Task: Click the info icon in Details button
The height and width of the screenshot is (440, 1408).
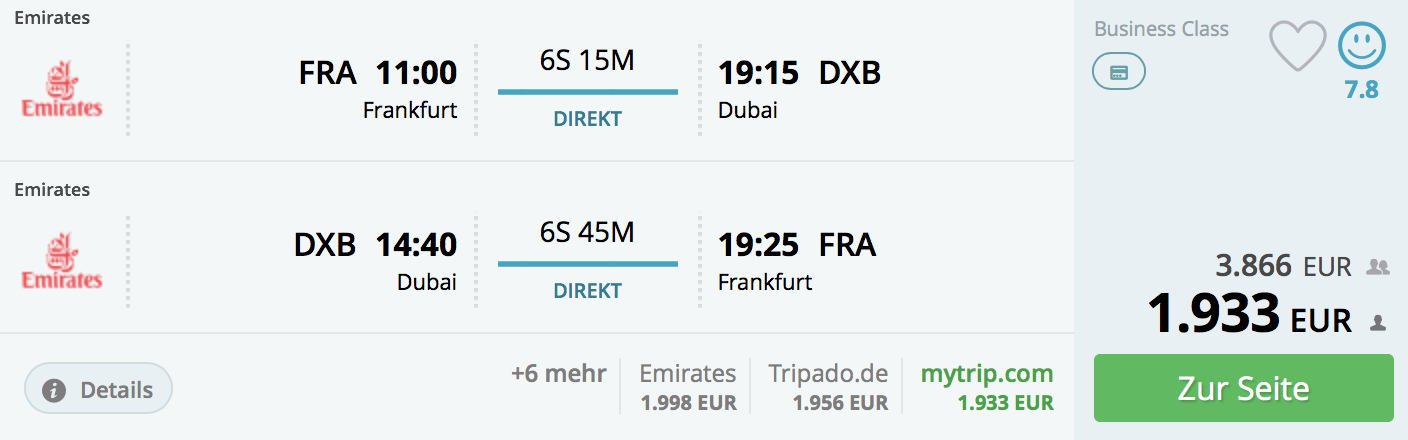Action: tap(55, 389)
